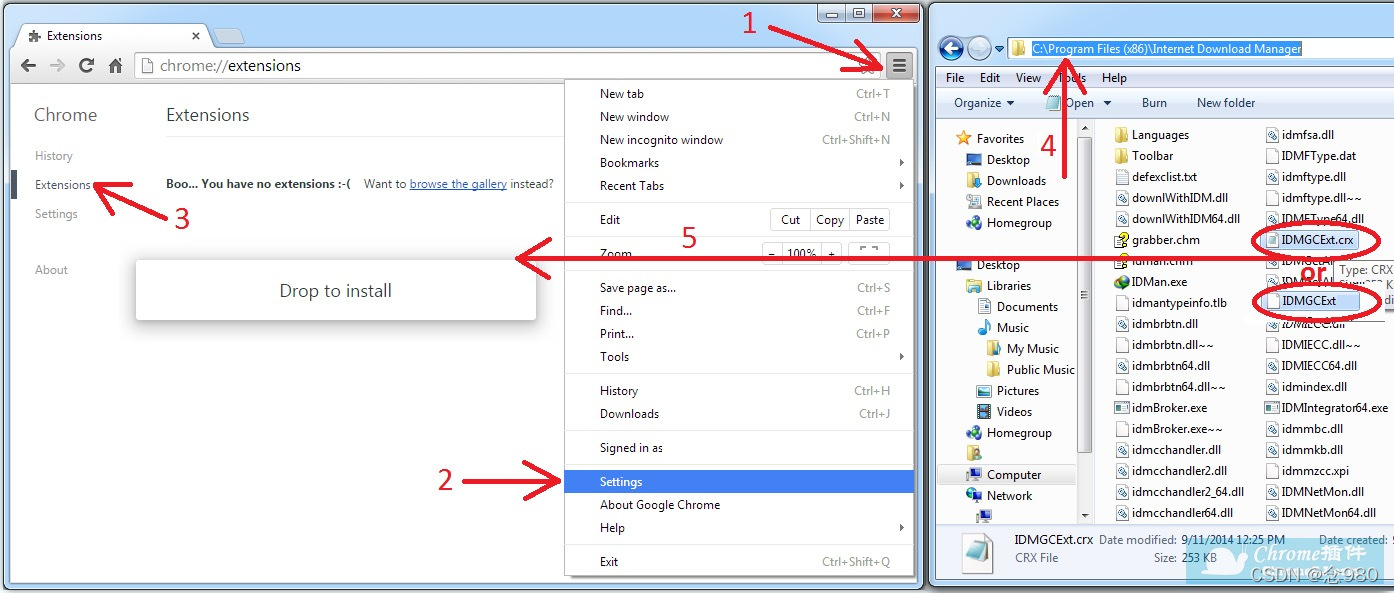Follow the browse the gallery link
The image size is (1394, 594).
click(x=458, y=184)
